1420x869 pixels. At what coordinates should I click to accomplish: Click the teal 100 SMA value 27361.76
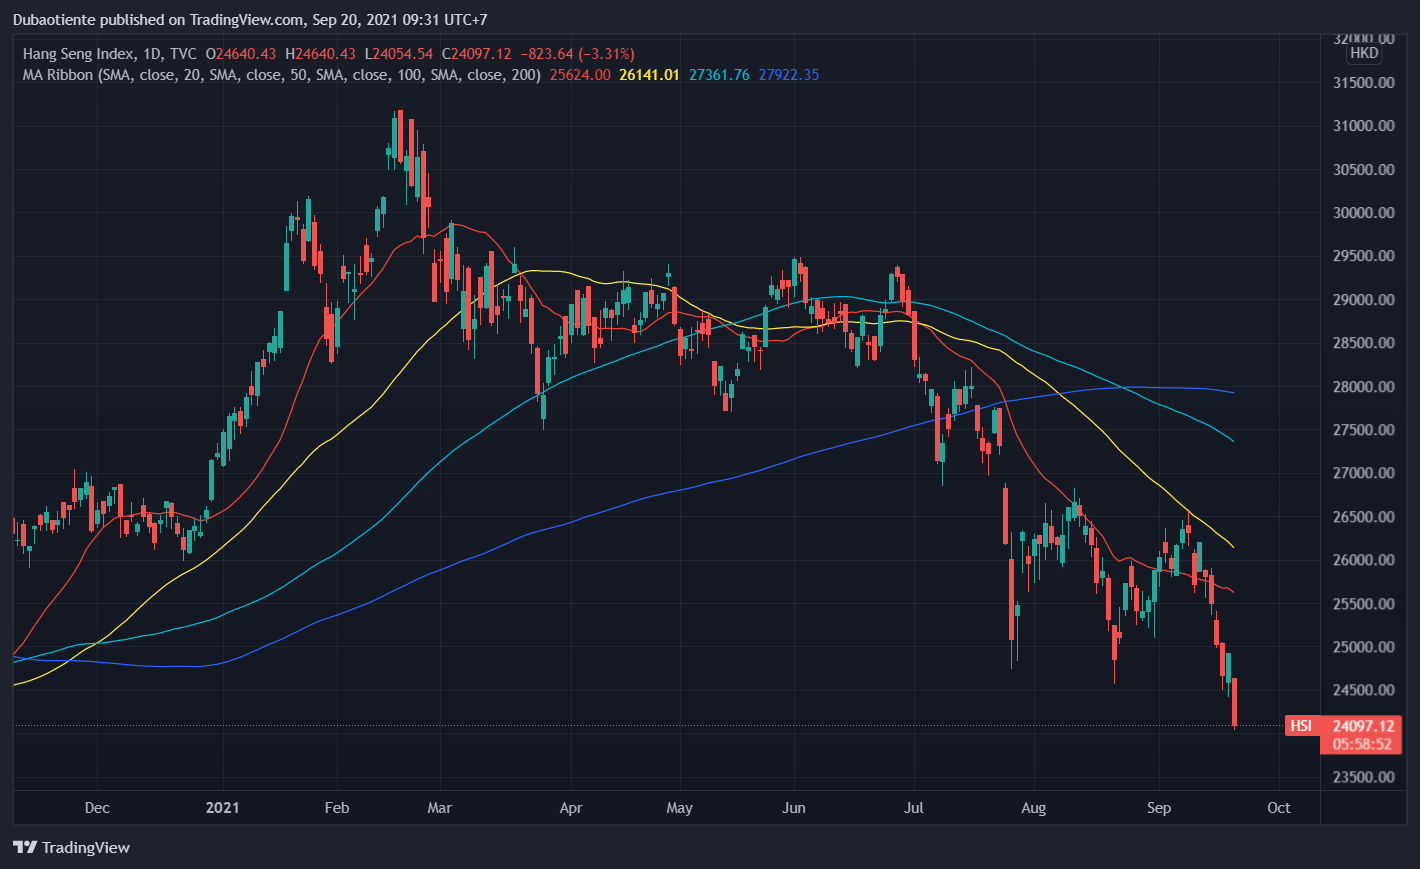pos(719,75)
